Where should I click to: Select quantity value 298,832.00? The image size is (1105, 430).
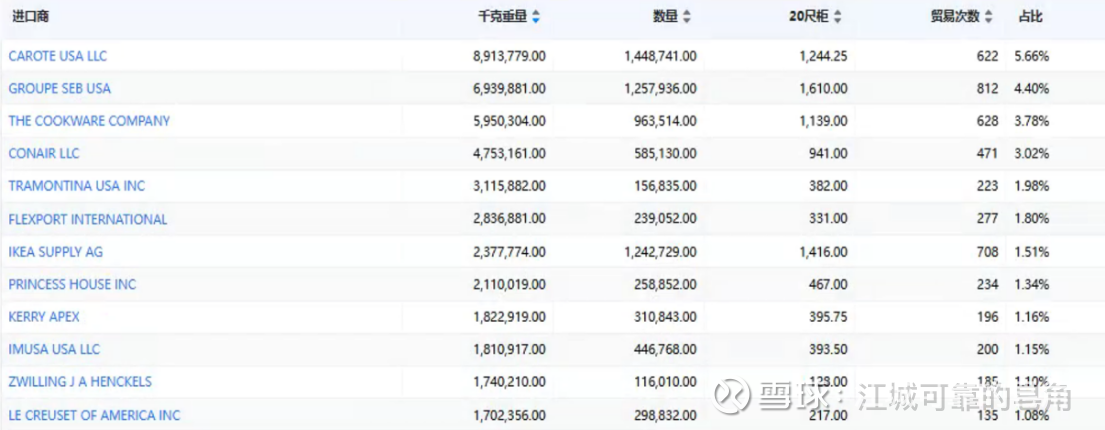point(666,415)
